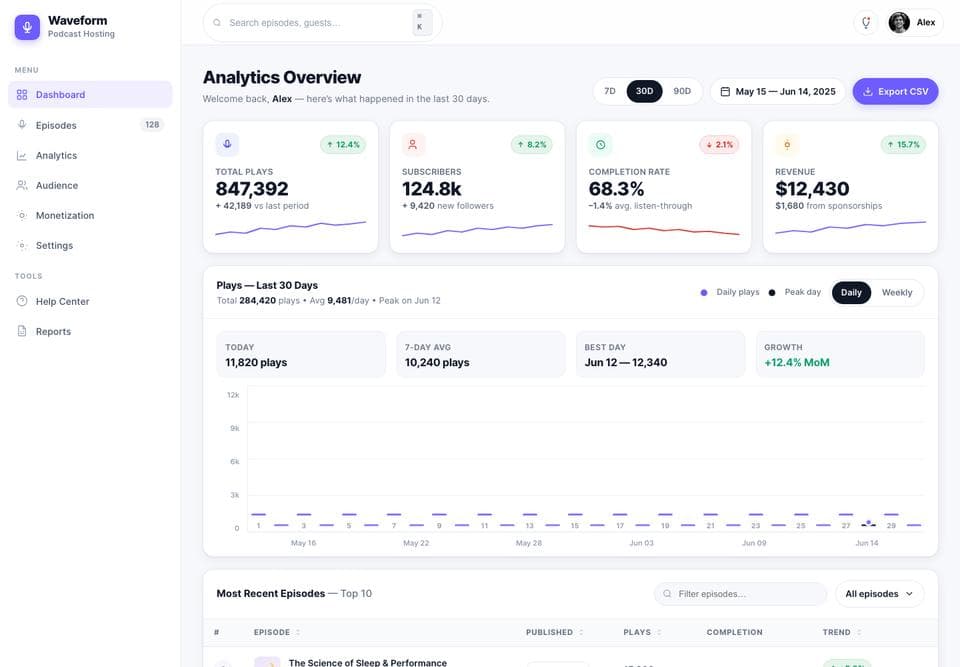The height and width of the screenshot is (667, 960).
Task: Open Settings in the sidebar menu
Action: click(90, 245)
